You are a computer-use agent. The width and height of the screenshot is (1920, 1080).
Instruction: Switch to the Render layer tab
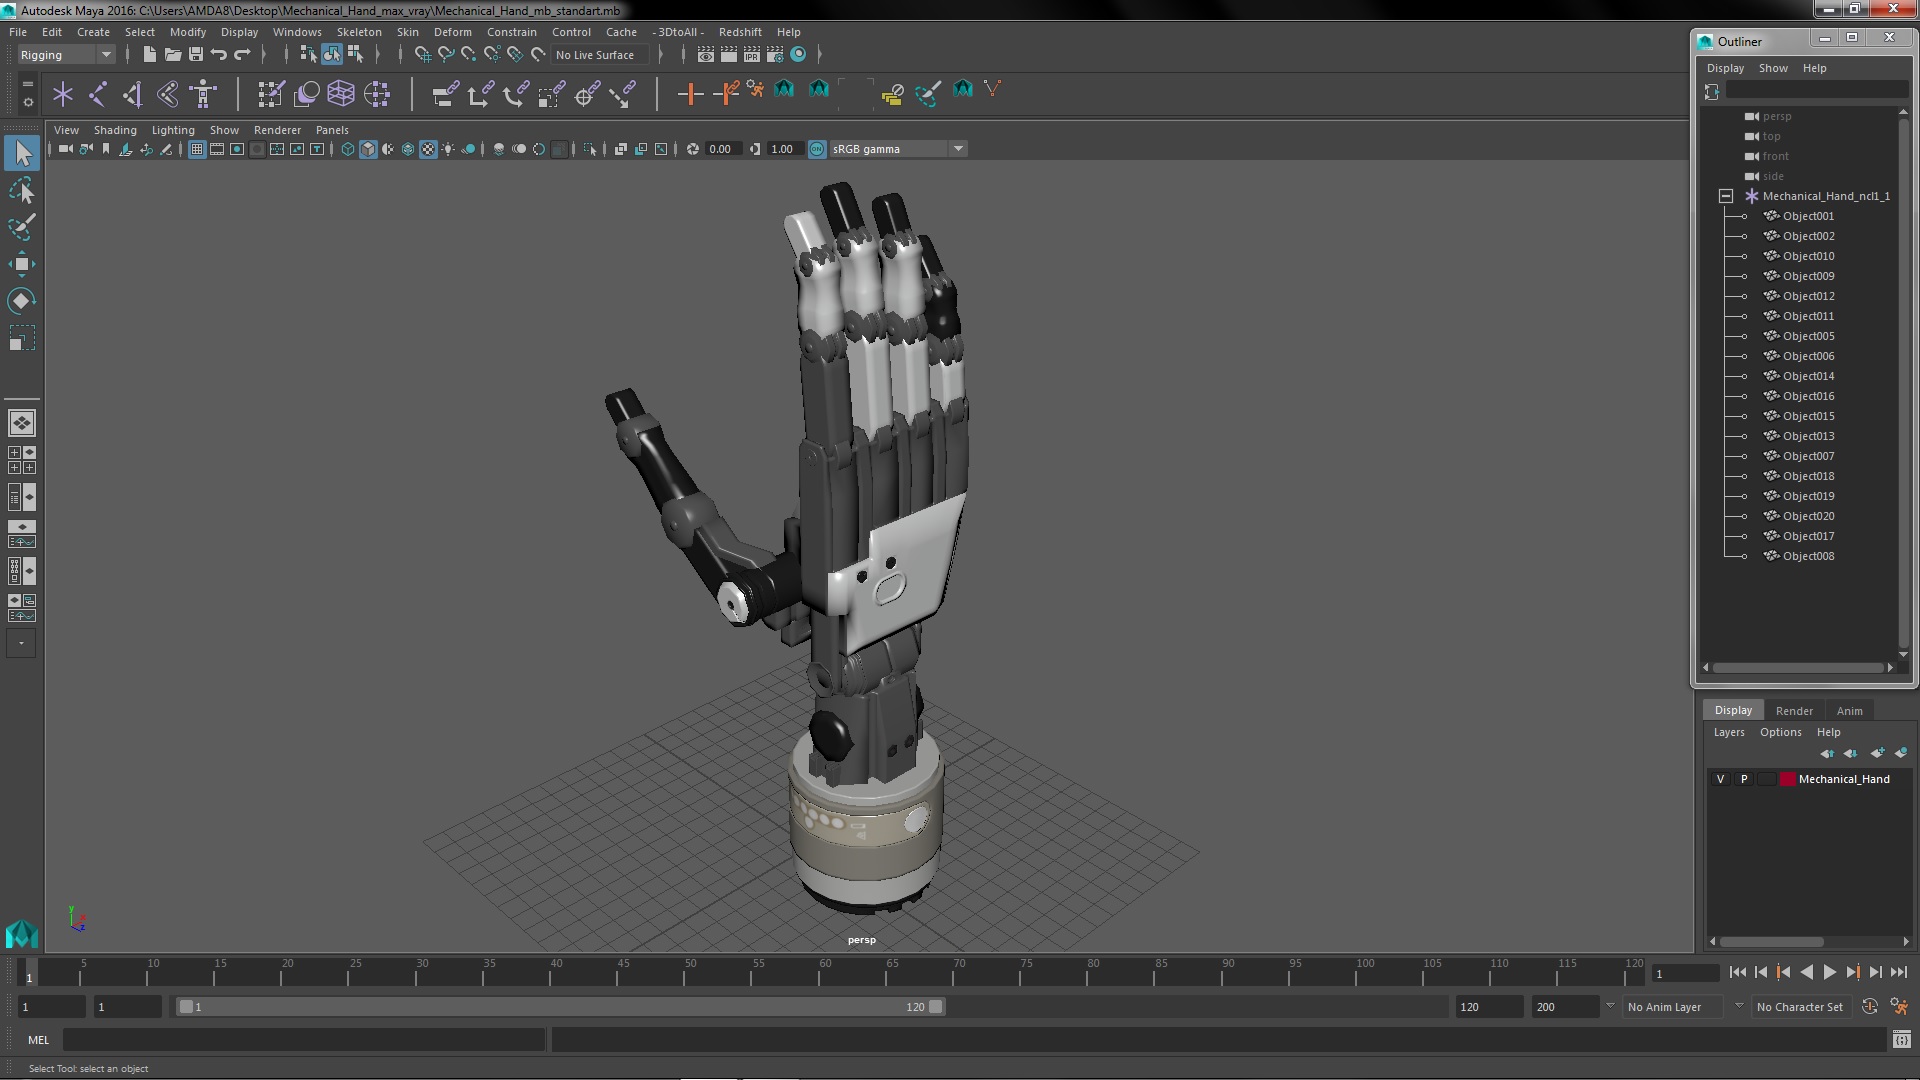point(1794,711)
